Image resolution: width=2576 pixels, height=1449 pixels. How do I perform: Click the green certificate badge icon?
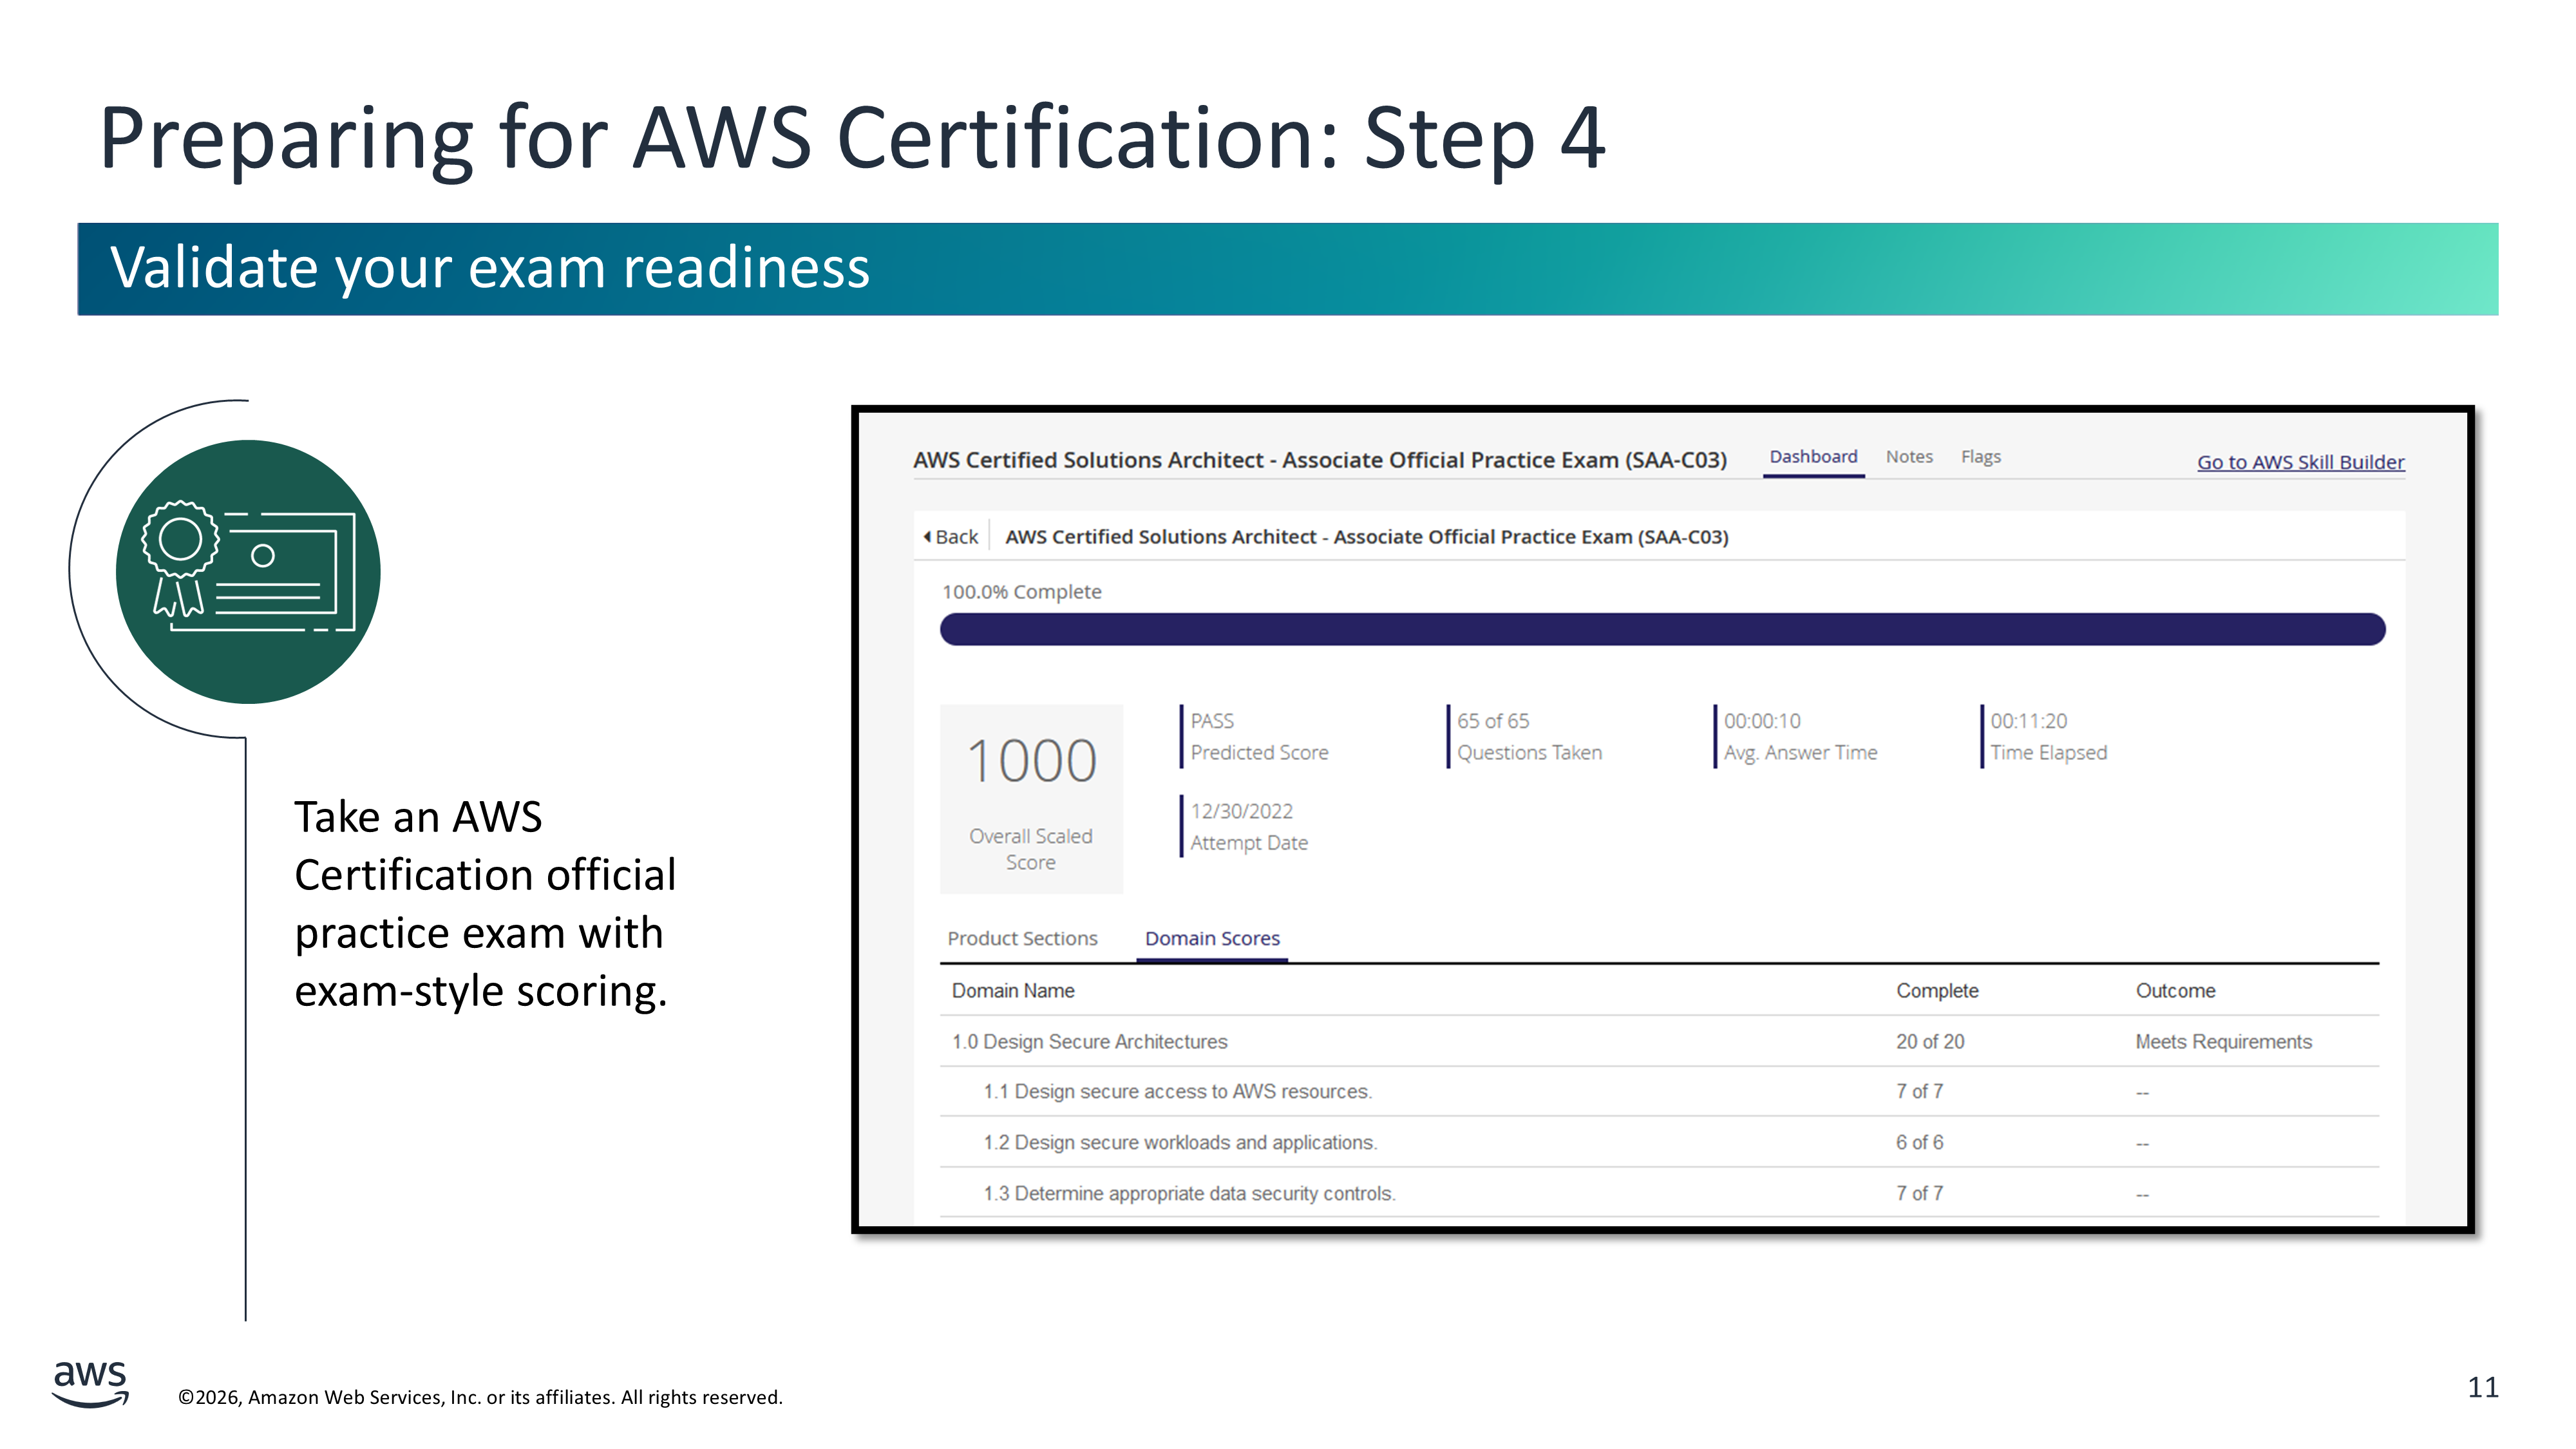tap(248, 571)
